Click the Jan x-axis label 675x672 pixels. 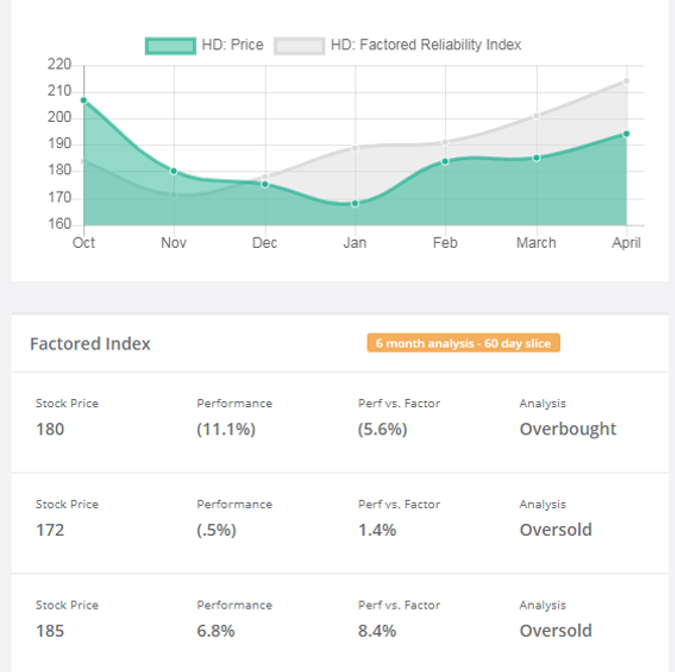pyautogui.click(x=355, y=243)
